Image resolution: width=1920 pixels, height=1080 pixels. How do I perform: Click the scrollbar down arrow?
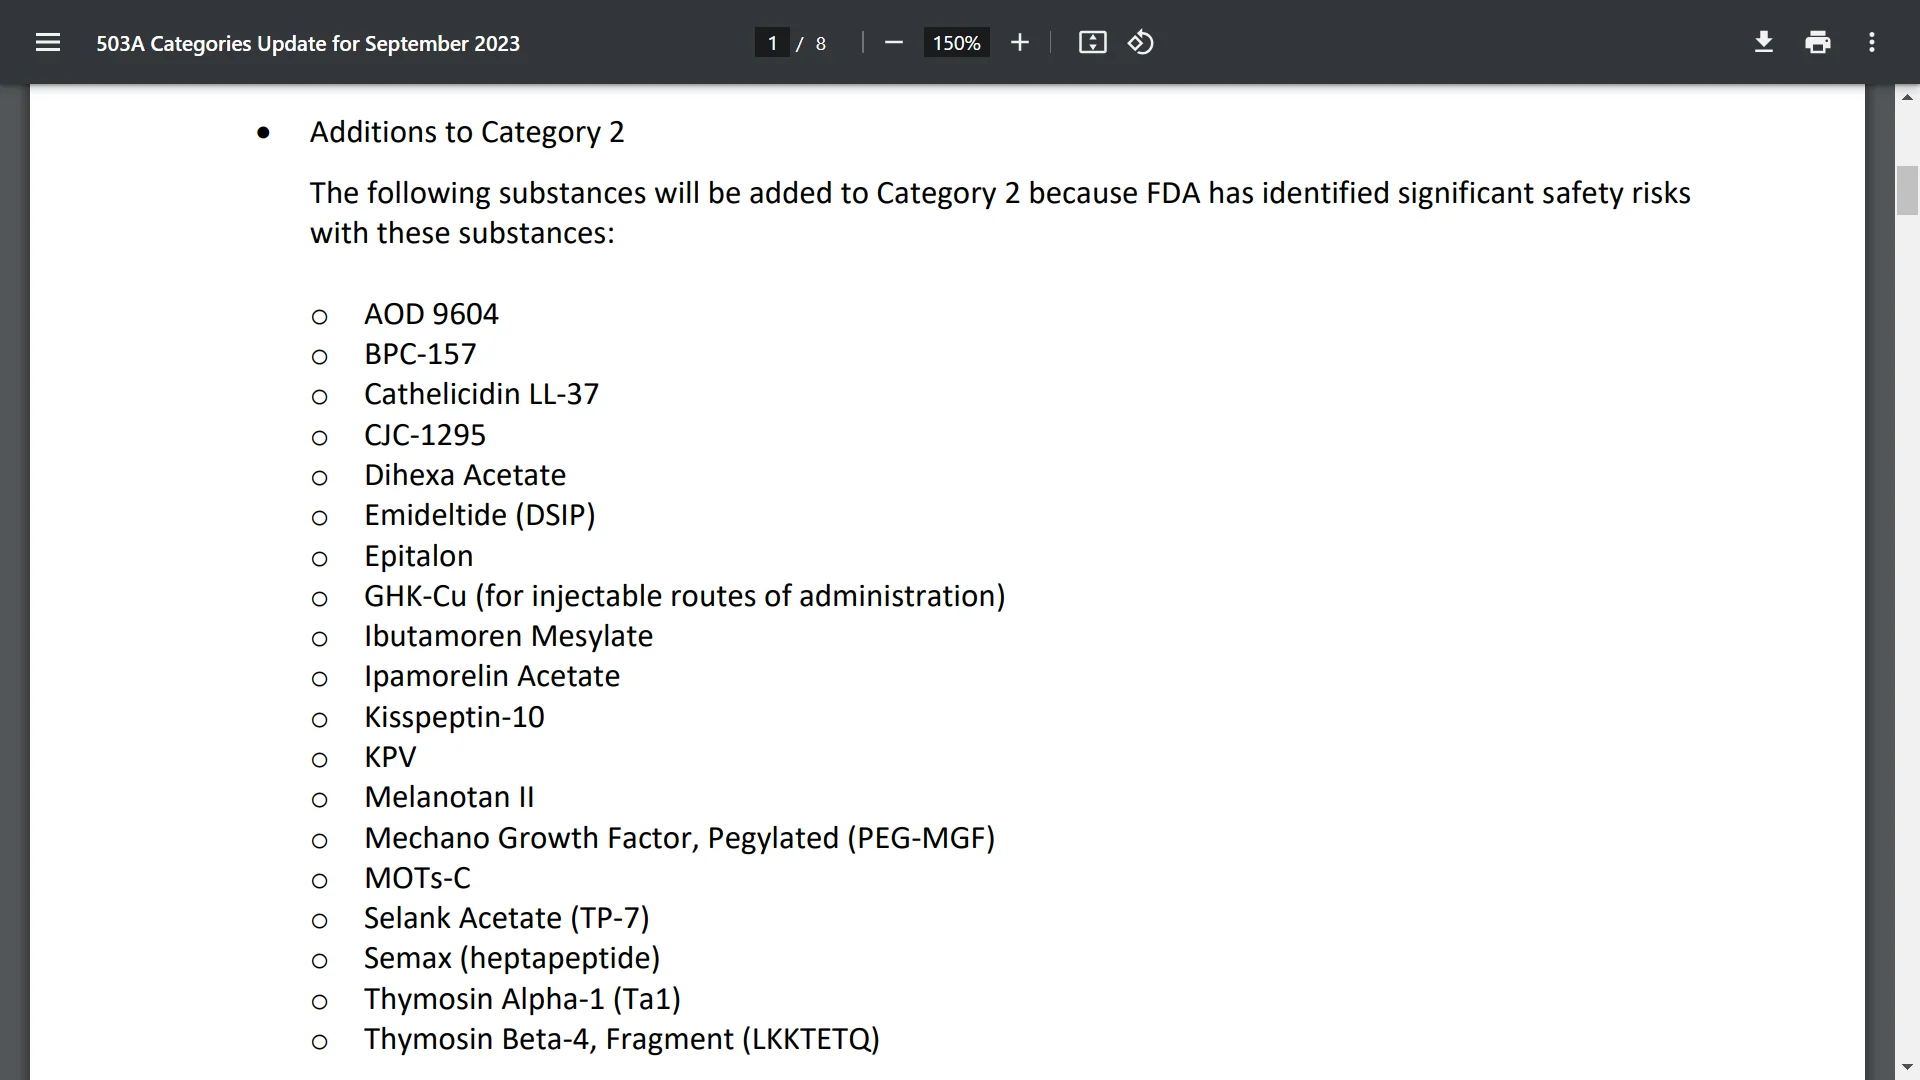point(1907,1067)
